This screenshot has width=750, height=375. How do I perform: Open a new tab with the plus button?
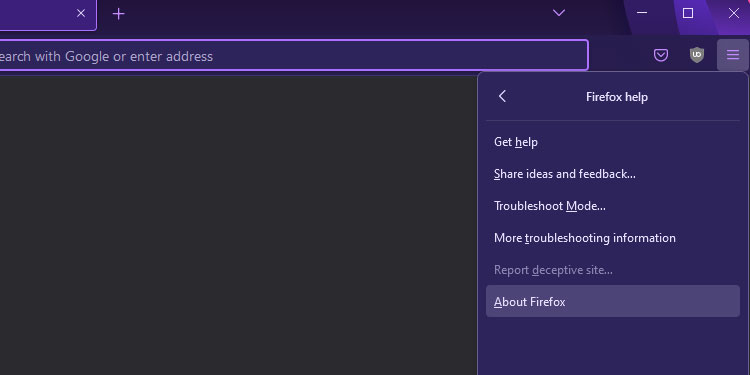118,14
